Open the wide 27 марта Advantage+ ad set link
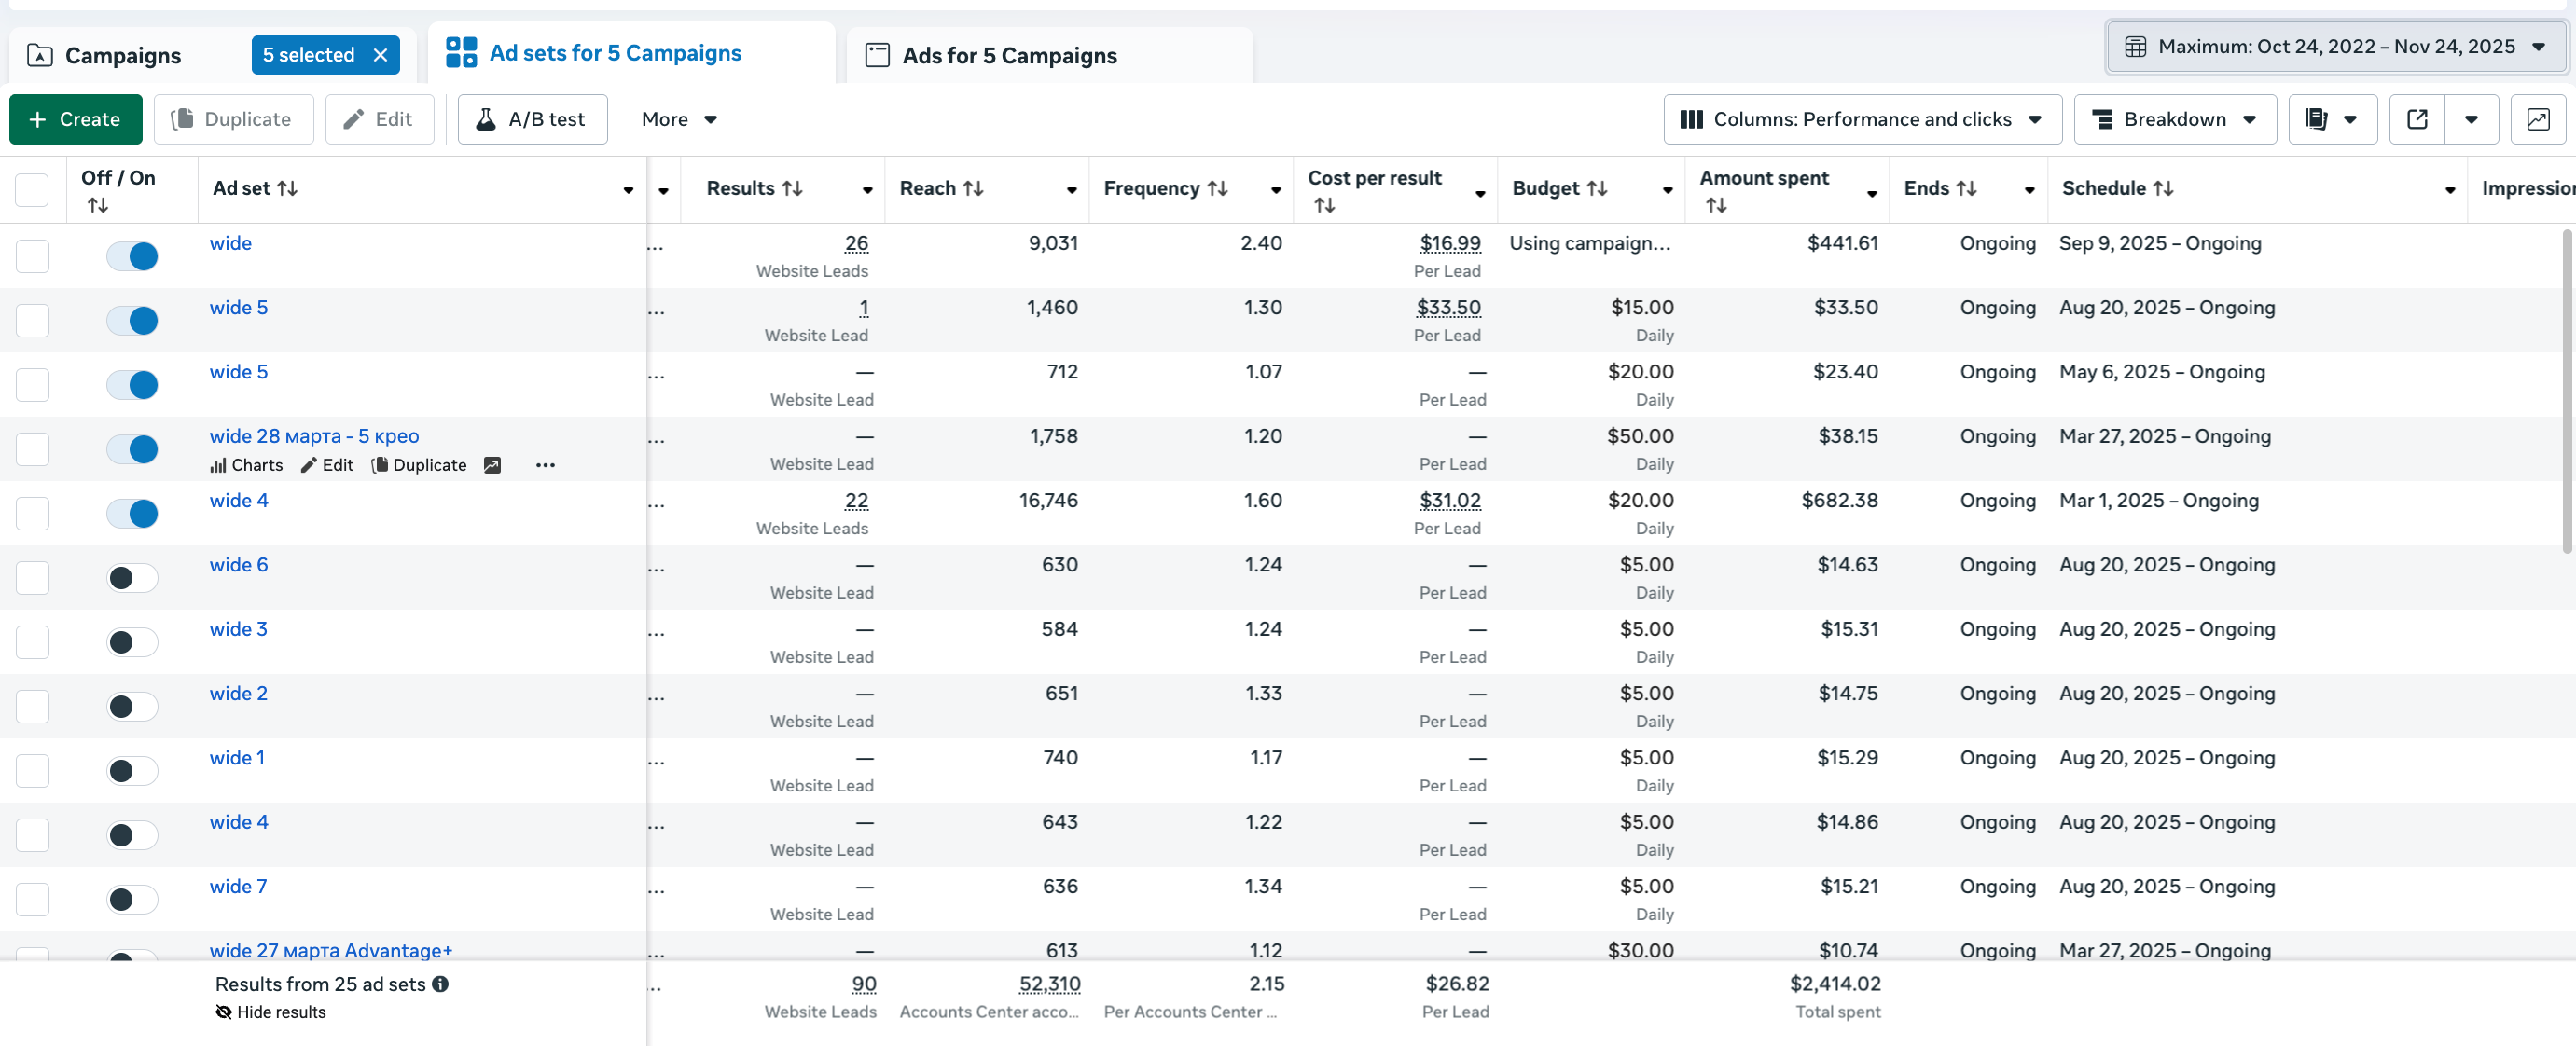 coord(331,950)
